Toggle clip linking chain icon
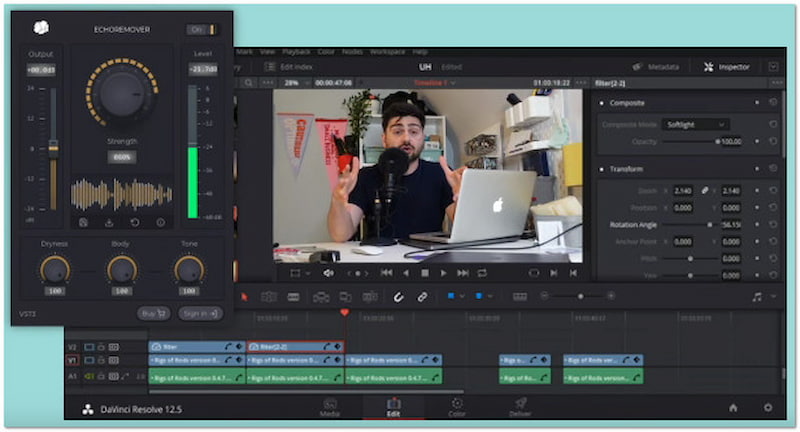This screenshot has height=432, width=800. (x=422, y=296)
